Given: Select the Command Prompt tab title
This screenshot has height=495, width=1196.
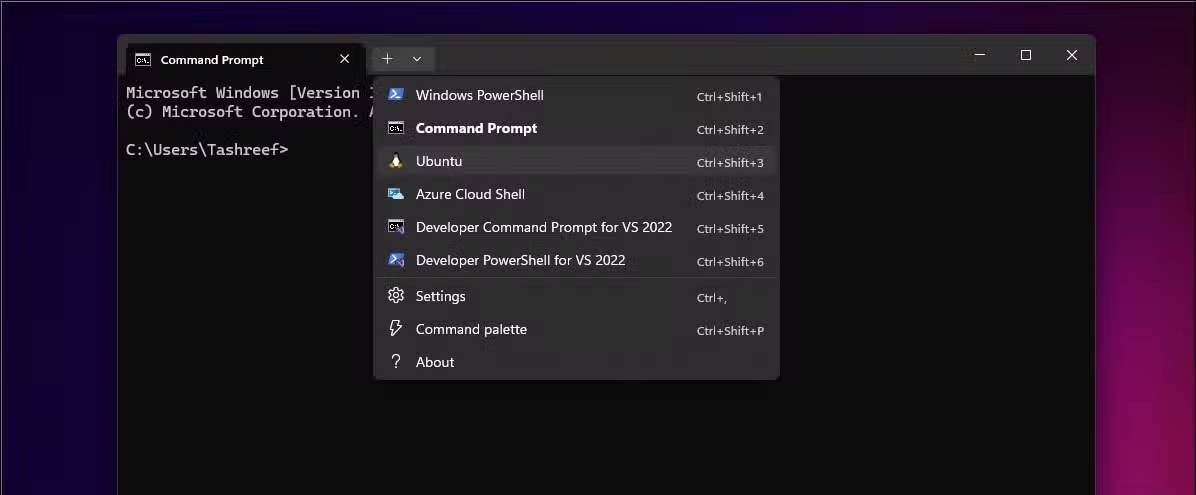Looking at the screenshot, I should [212, 60].
